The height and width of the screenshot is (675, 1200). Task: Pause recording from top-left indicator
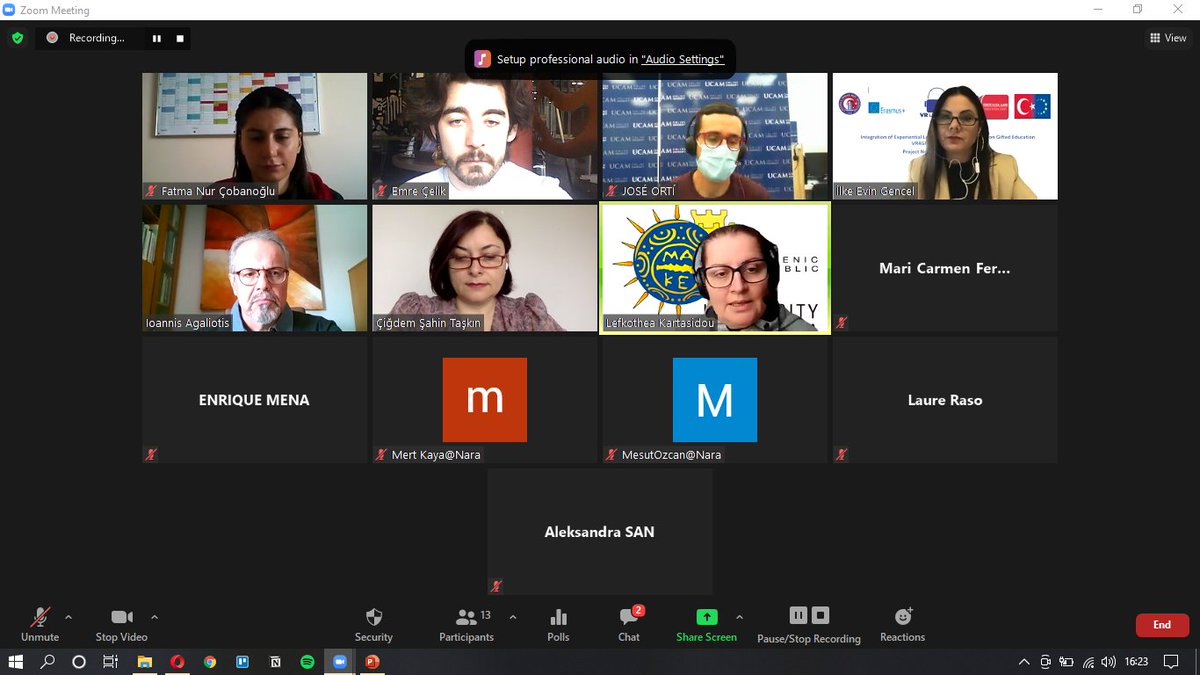(156, 38)
